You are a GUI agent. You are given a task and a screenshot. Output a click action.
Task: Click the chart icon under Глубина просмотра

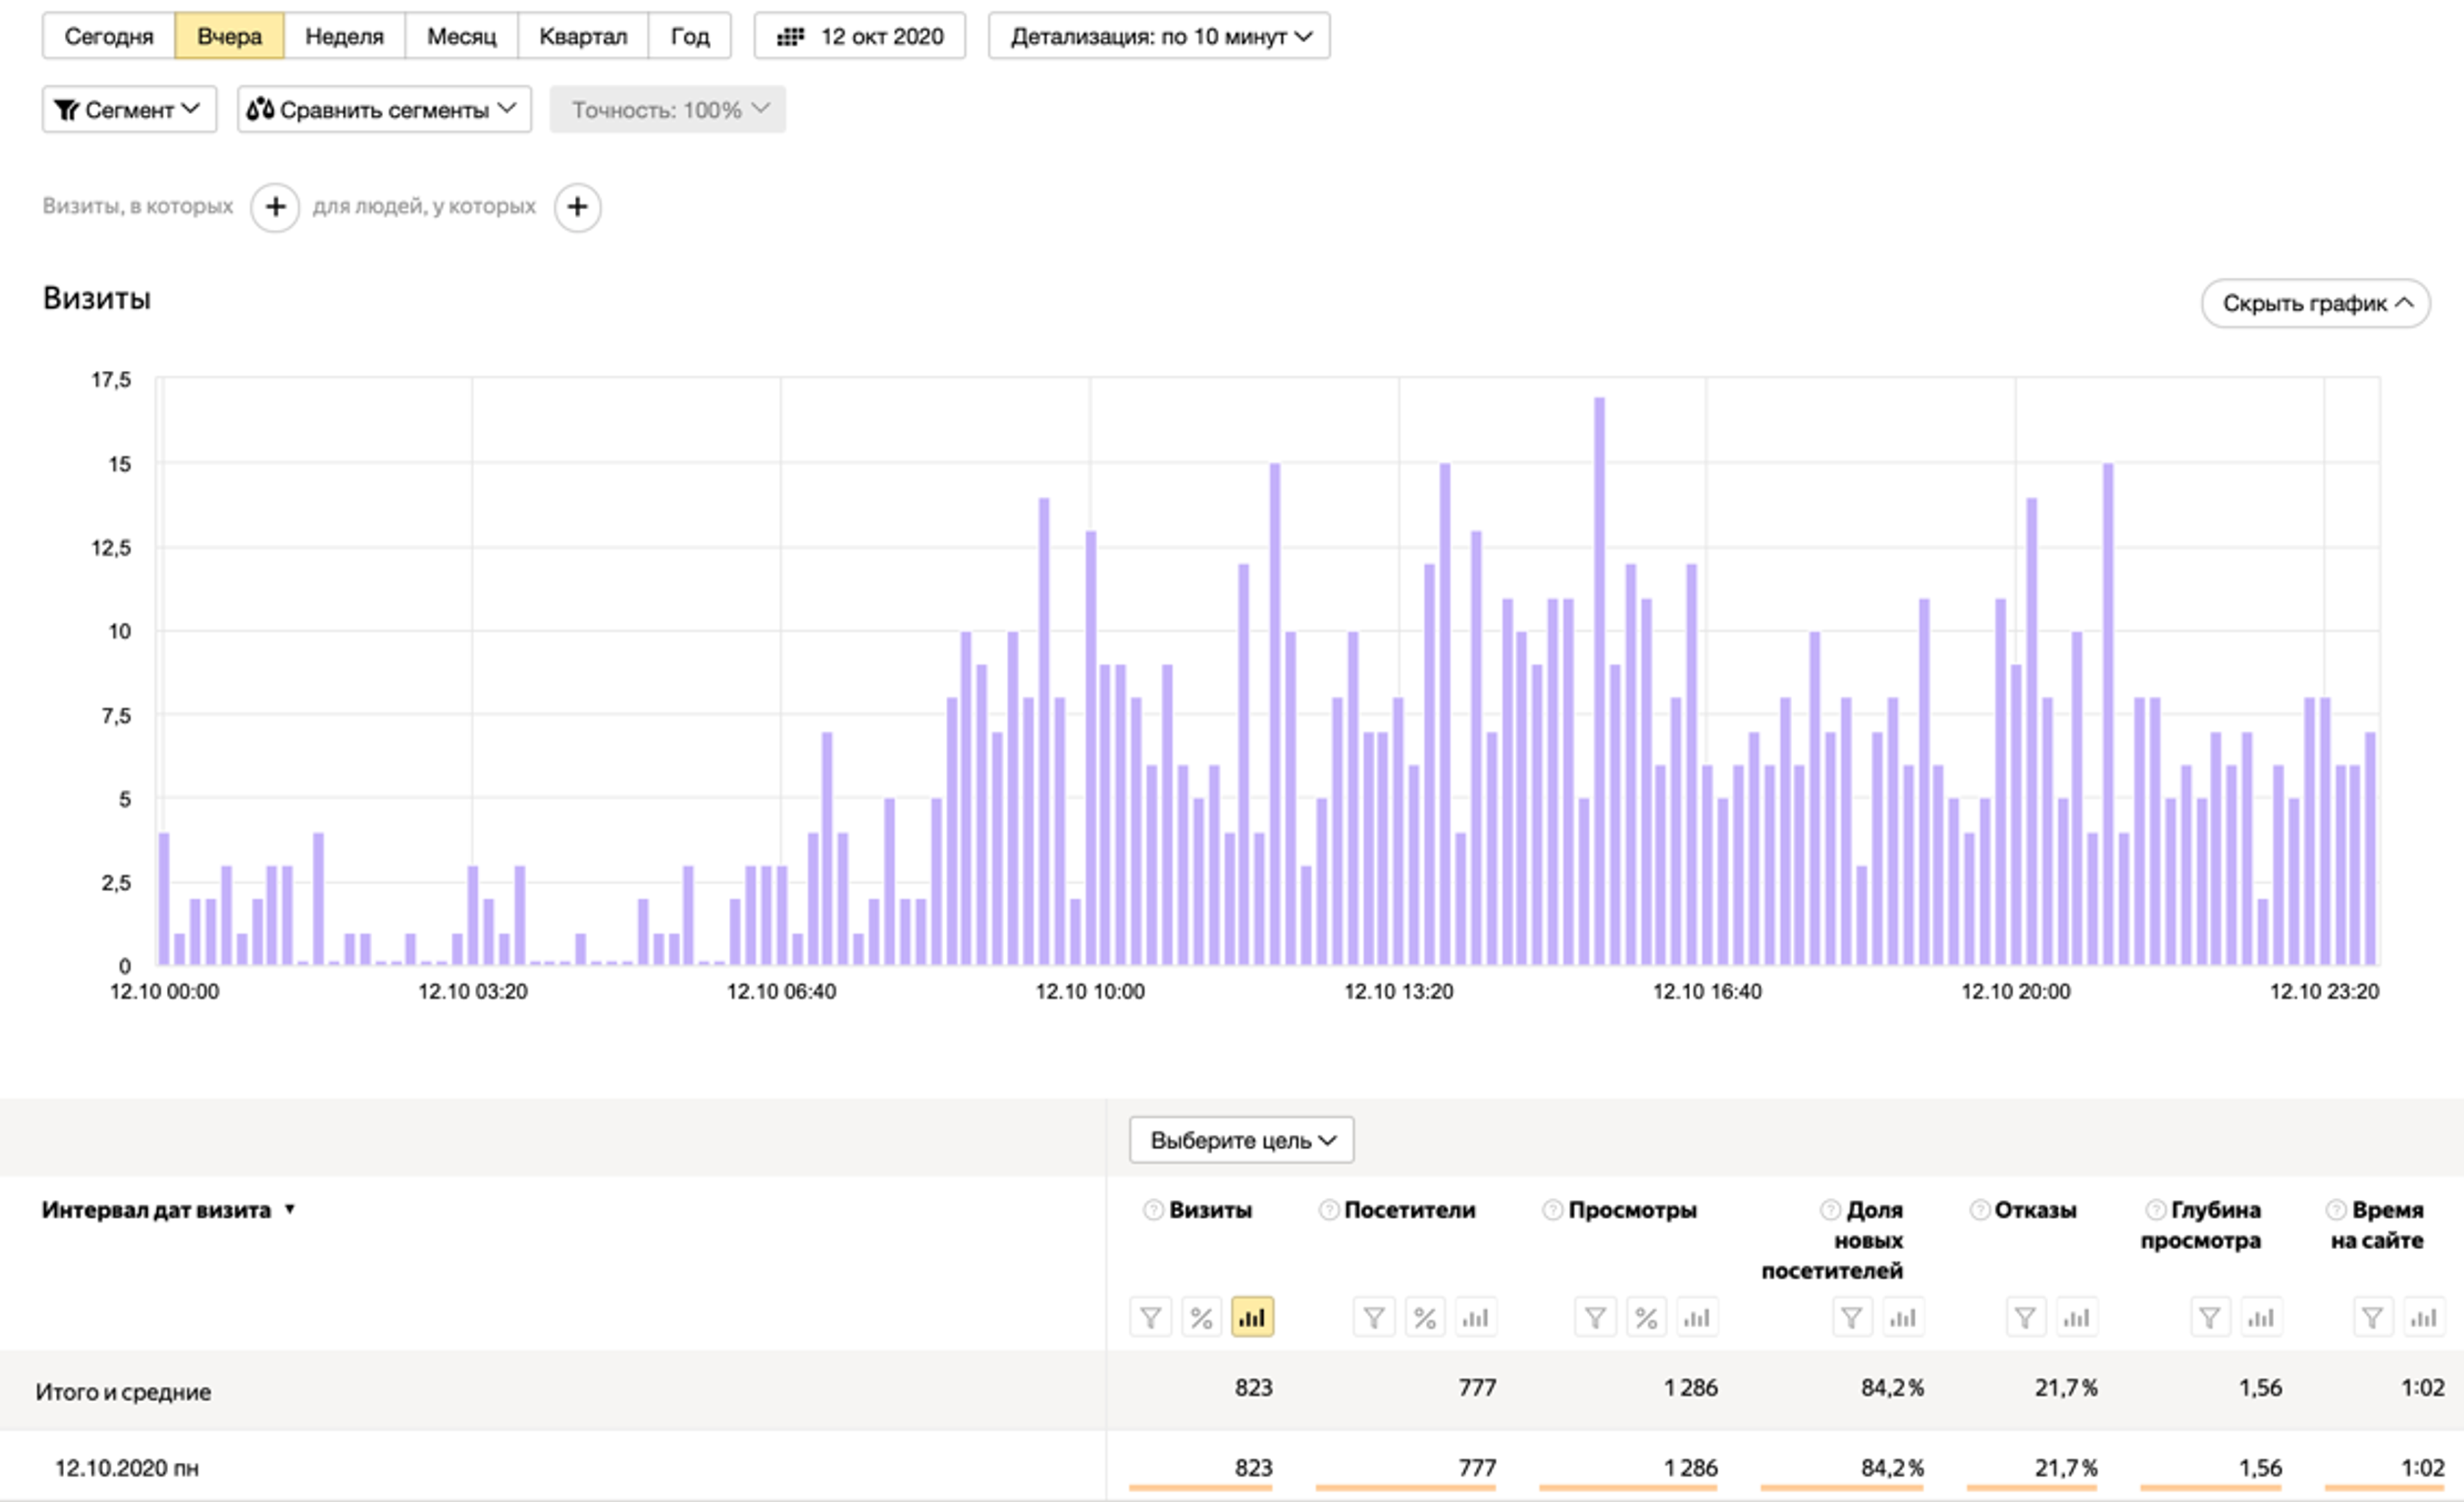click(2260, 1318)
